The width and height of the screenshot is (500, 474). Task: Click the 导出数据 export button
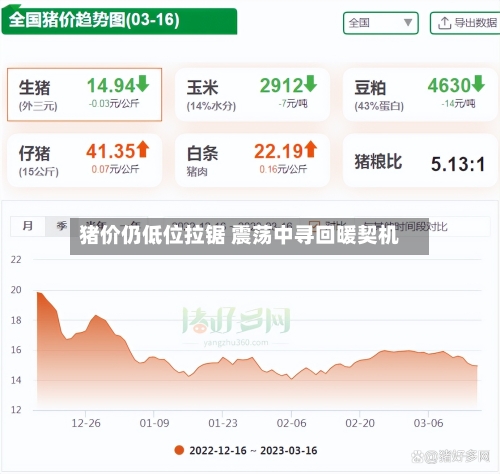click(x=465, y=23)
